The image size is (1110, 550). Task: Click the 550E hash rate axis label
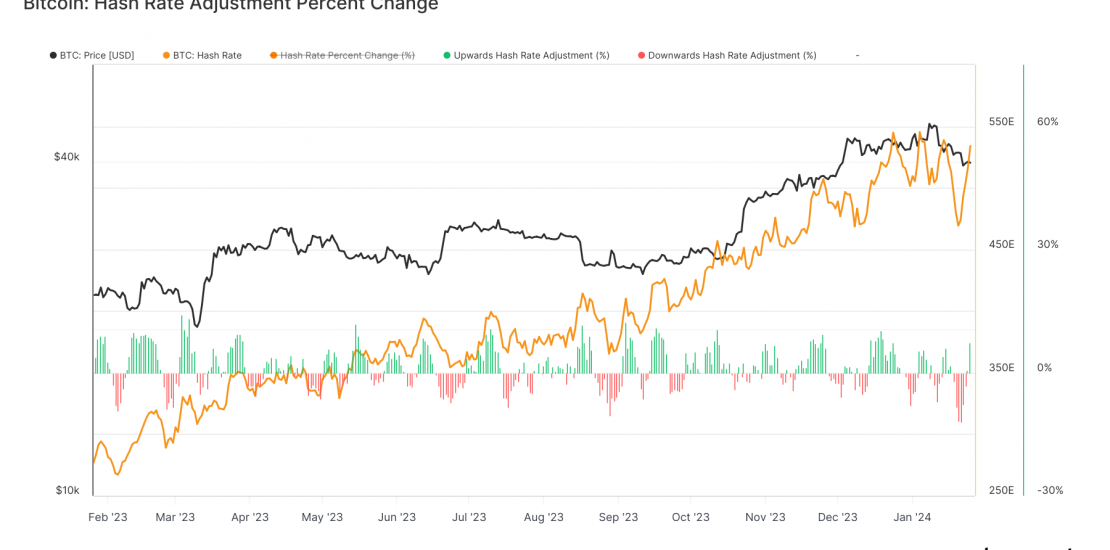[1001, 122]
